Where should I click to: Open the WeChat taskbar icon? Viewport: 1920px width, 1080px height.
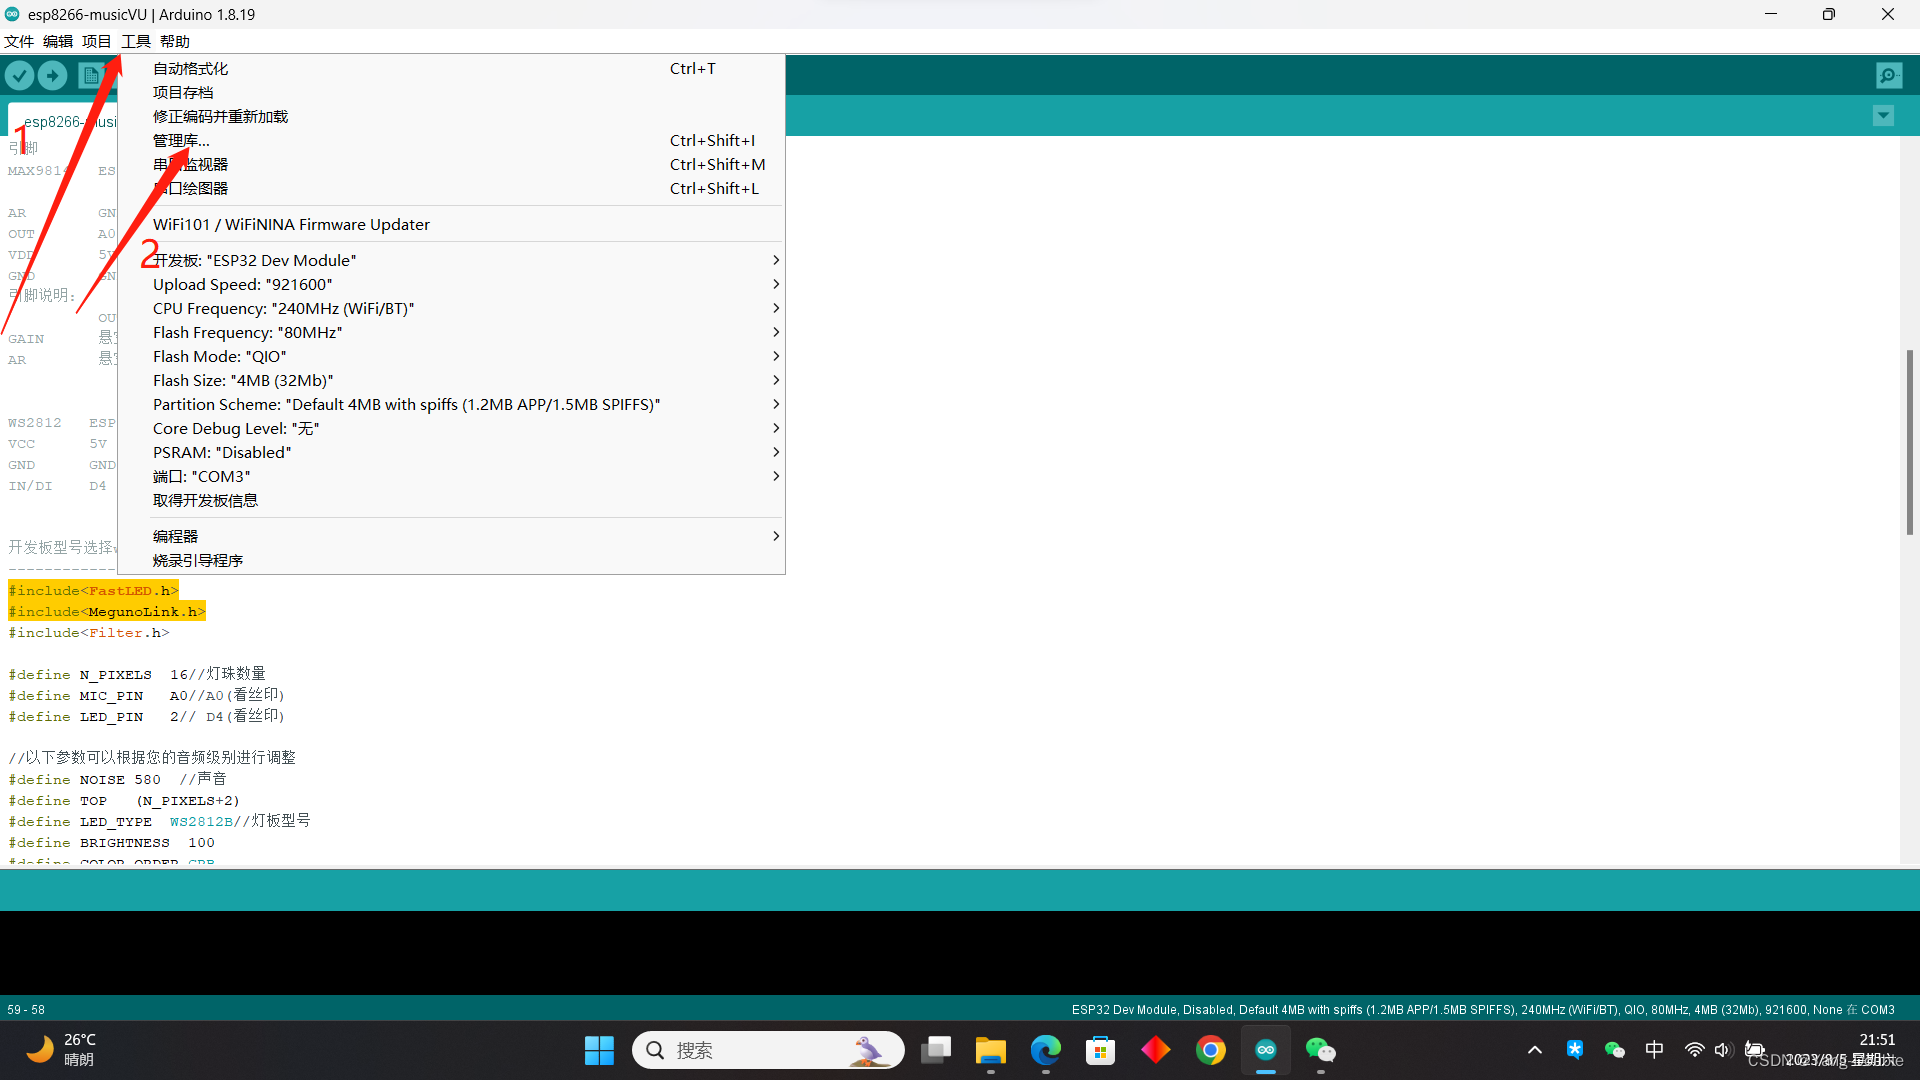[x=1320, y=1050]
